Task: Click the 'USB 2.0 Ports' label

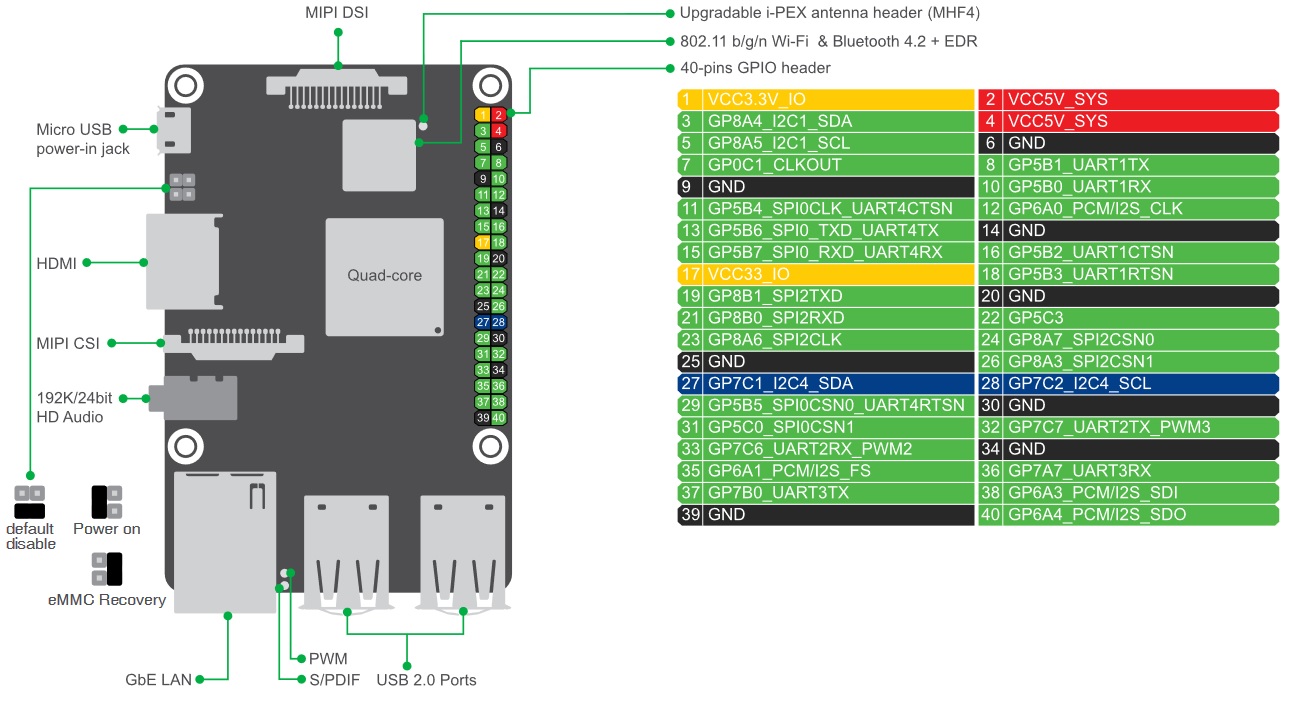Action: [426, 680]
